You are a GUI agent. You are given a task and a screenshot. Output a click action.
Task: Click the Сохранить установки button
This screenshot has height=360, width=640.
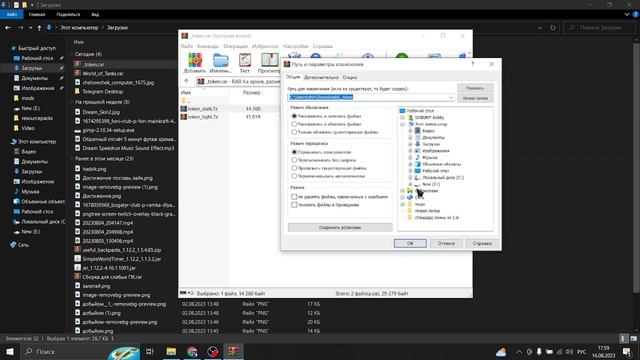(340, 227)
